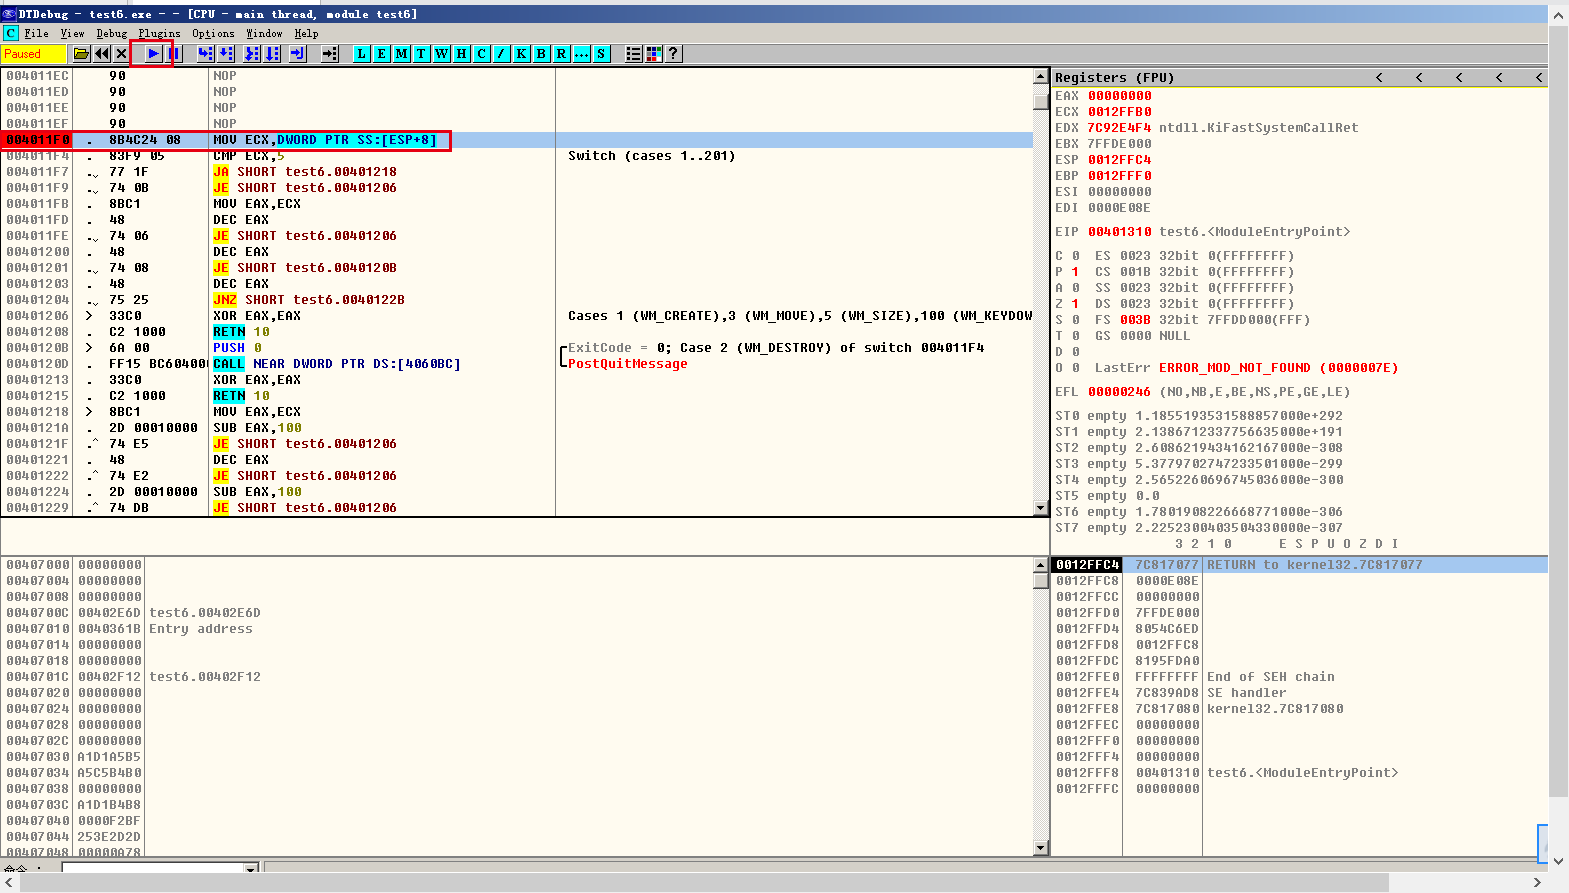Open the Window menu
This screenshot has width=1569, height=893.
tap(265, 33)
